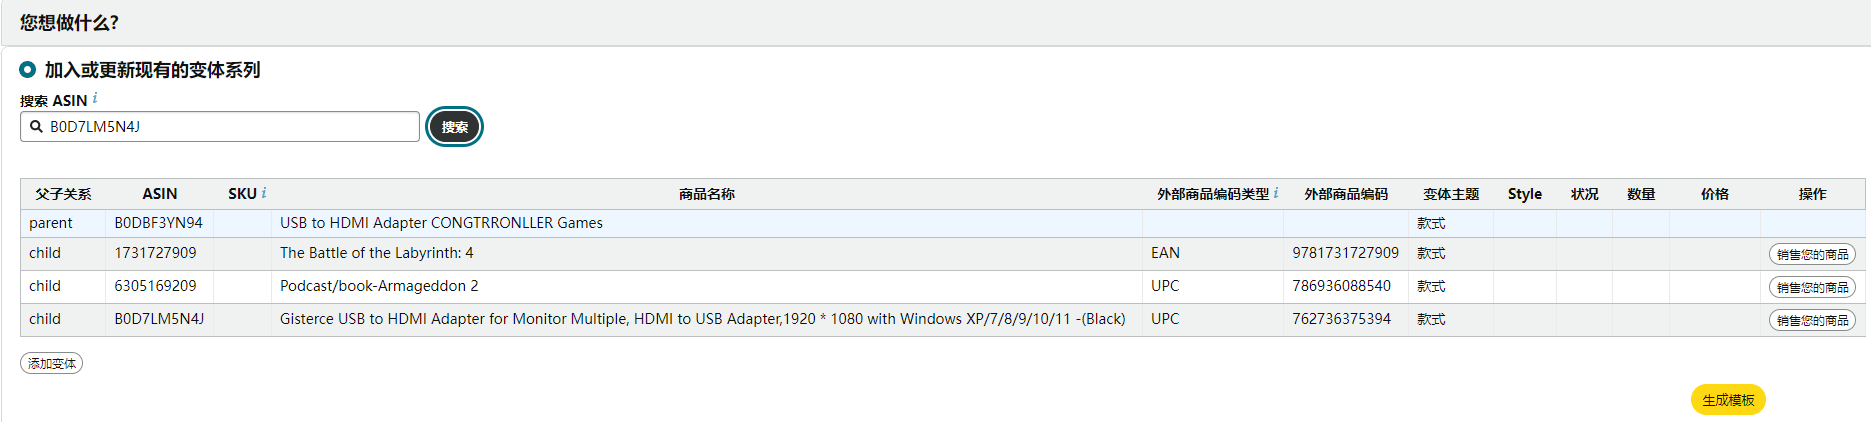Screen dimensions: 1871x422
Task: Focus the ASIN search input box
Action: click(x=220, y=127)
